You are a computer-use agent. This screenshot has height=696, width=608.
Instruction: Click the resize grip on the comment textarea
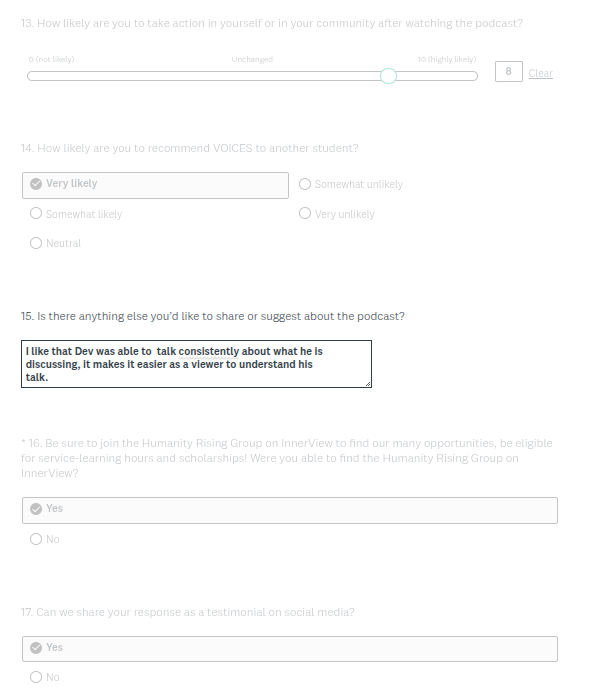pyautogui.click(x=367, y=383)
